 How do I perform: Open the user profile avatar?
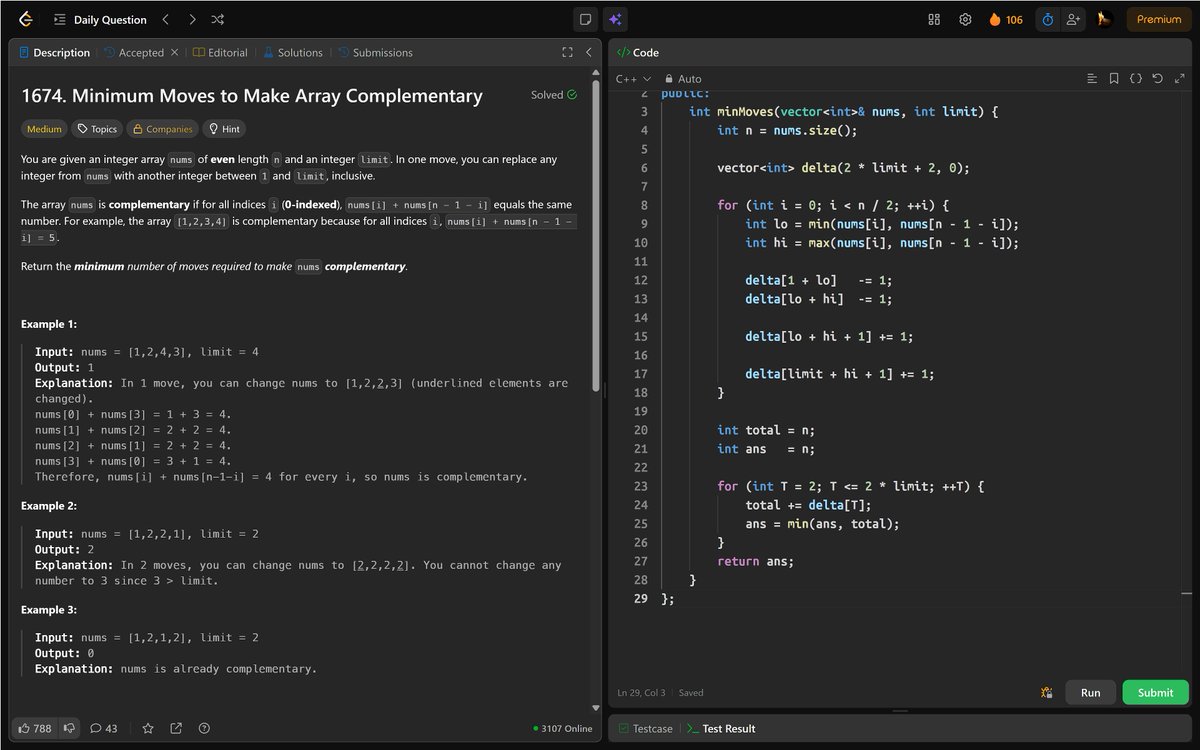pos(1105,19)
